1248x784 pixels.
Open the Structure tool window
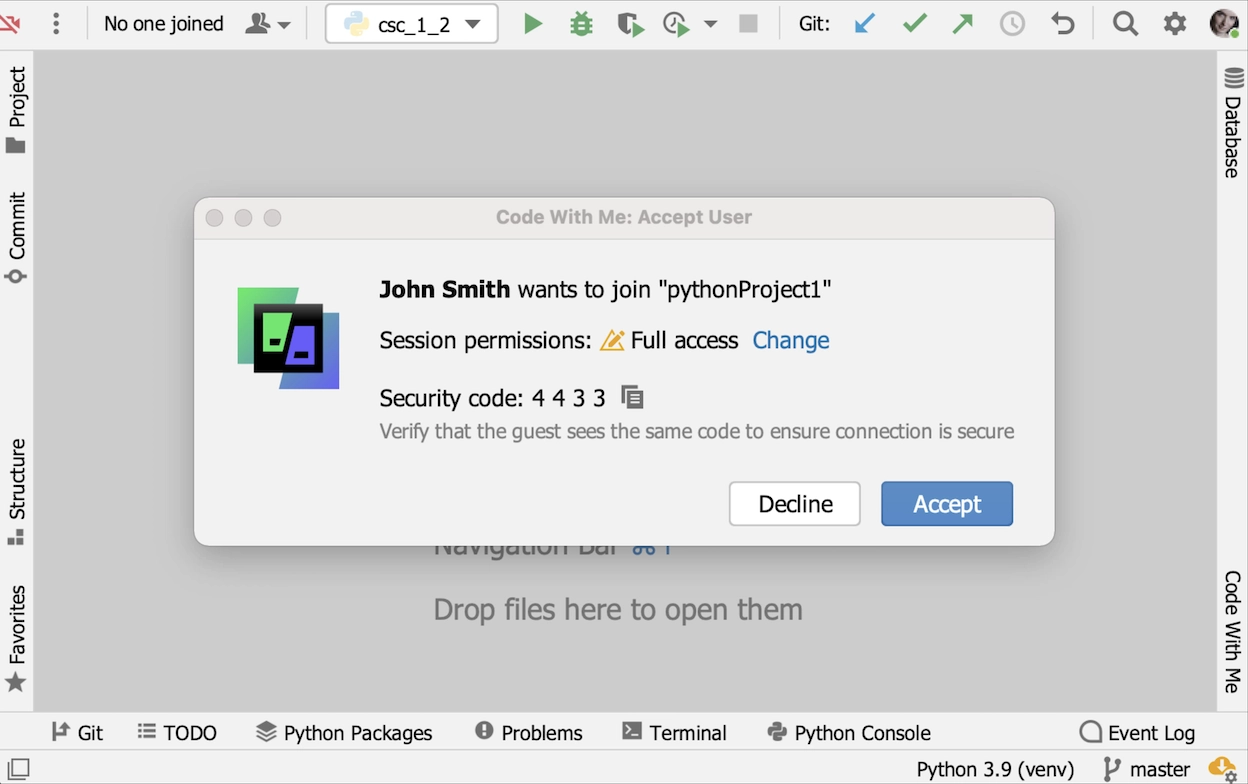point(16,492)
